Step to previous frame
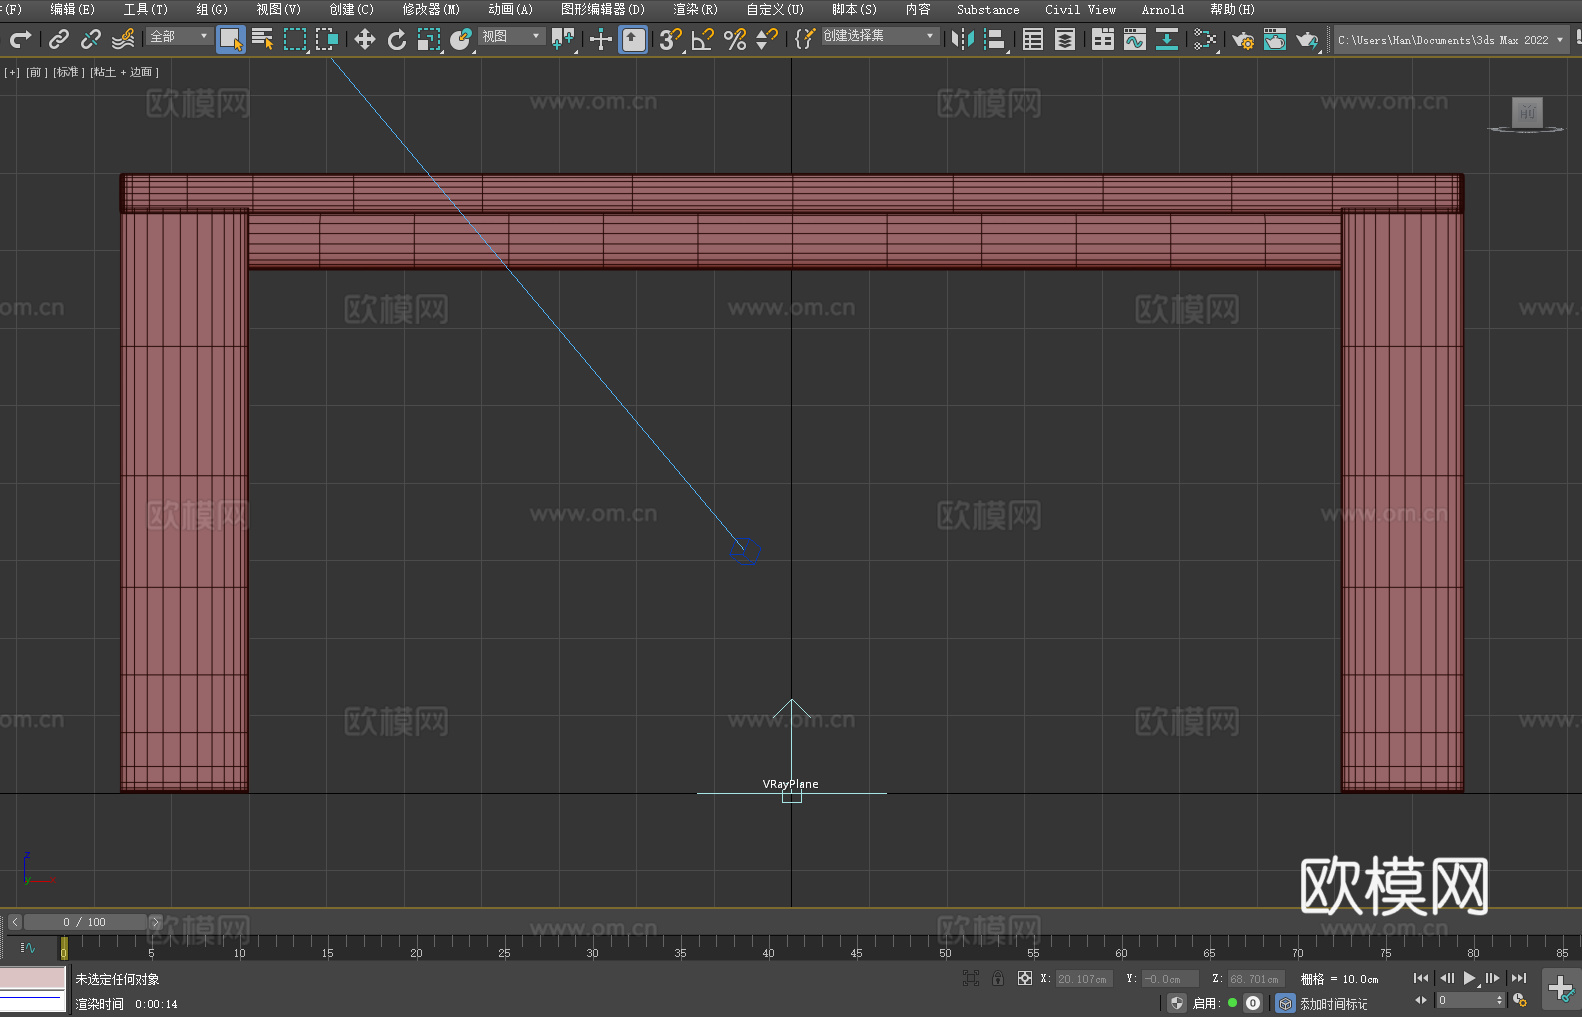 tap(1446, 978)
